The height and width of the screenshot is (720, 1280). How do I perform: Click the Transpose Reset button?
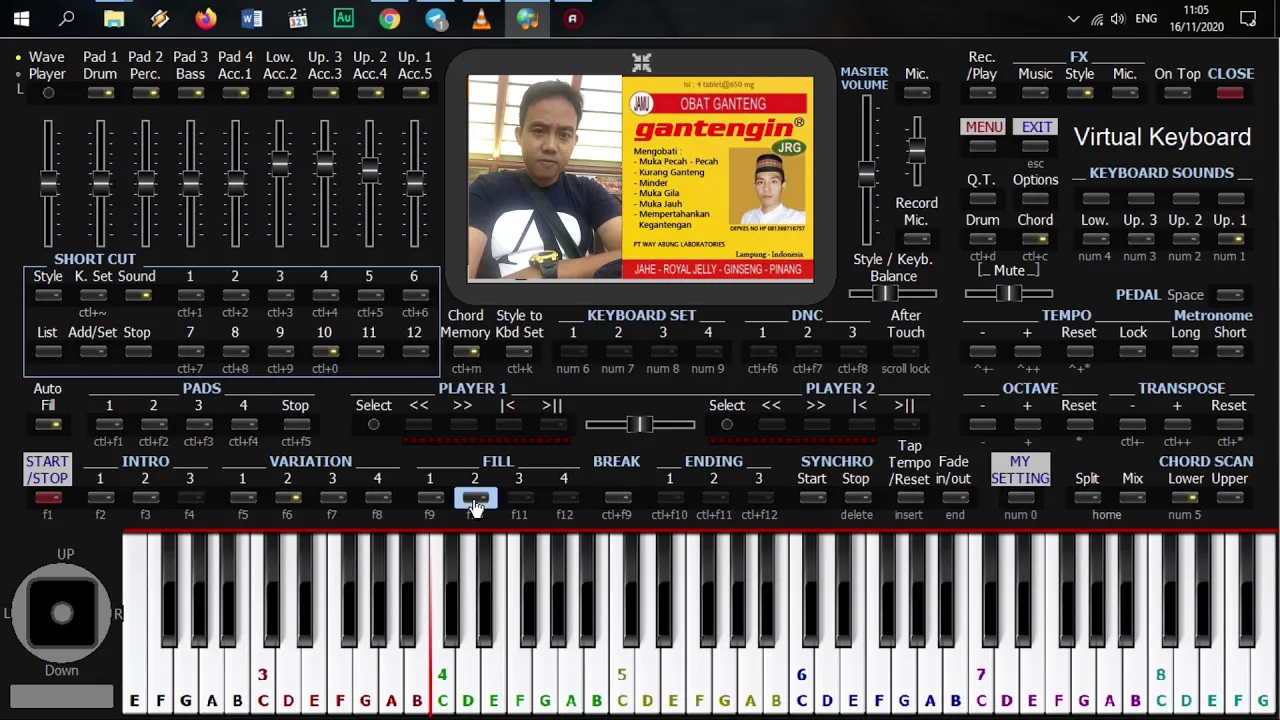1228,425
